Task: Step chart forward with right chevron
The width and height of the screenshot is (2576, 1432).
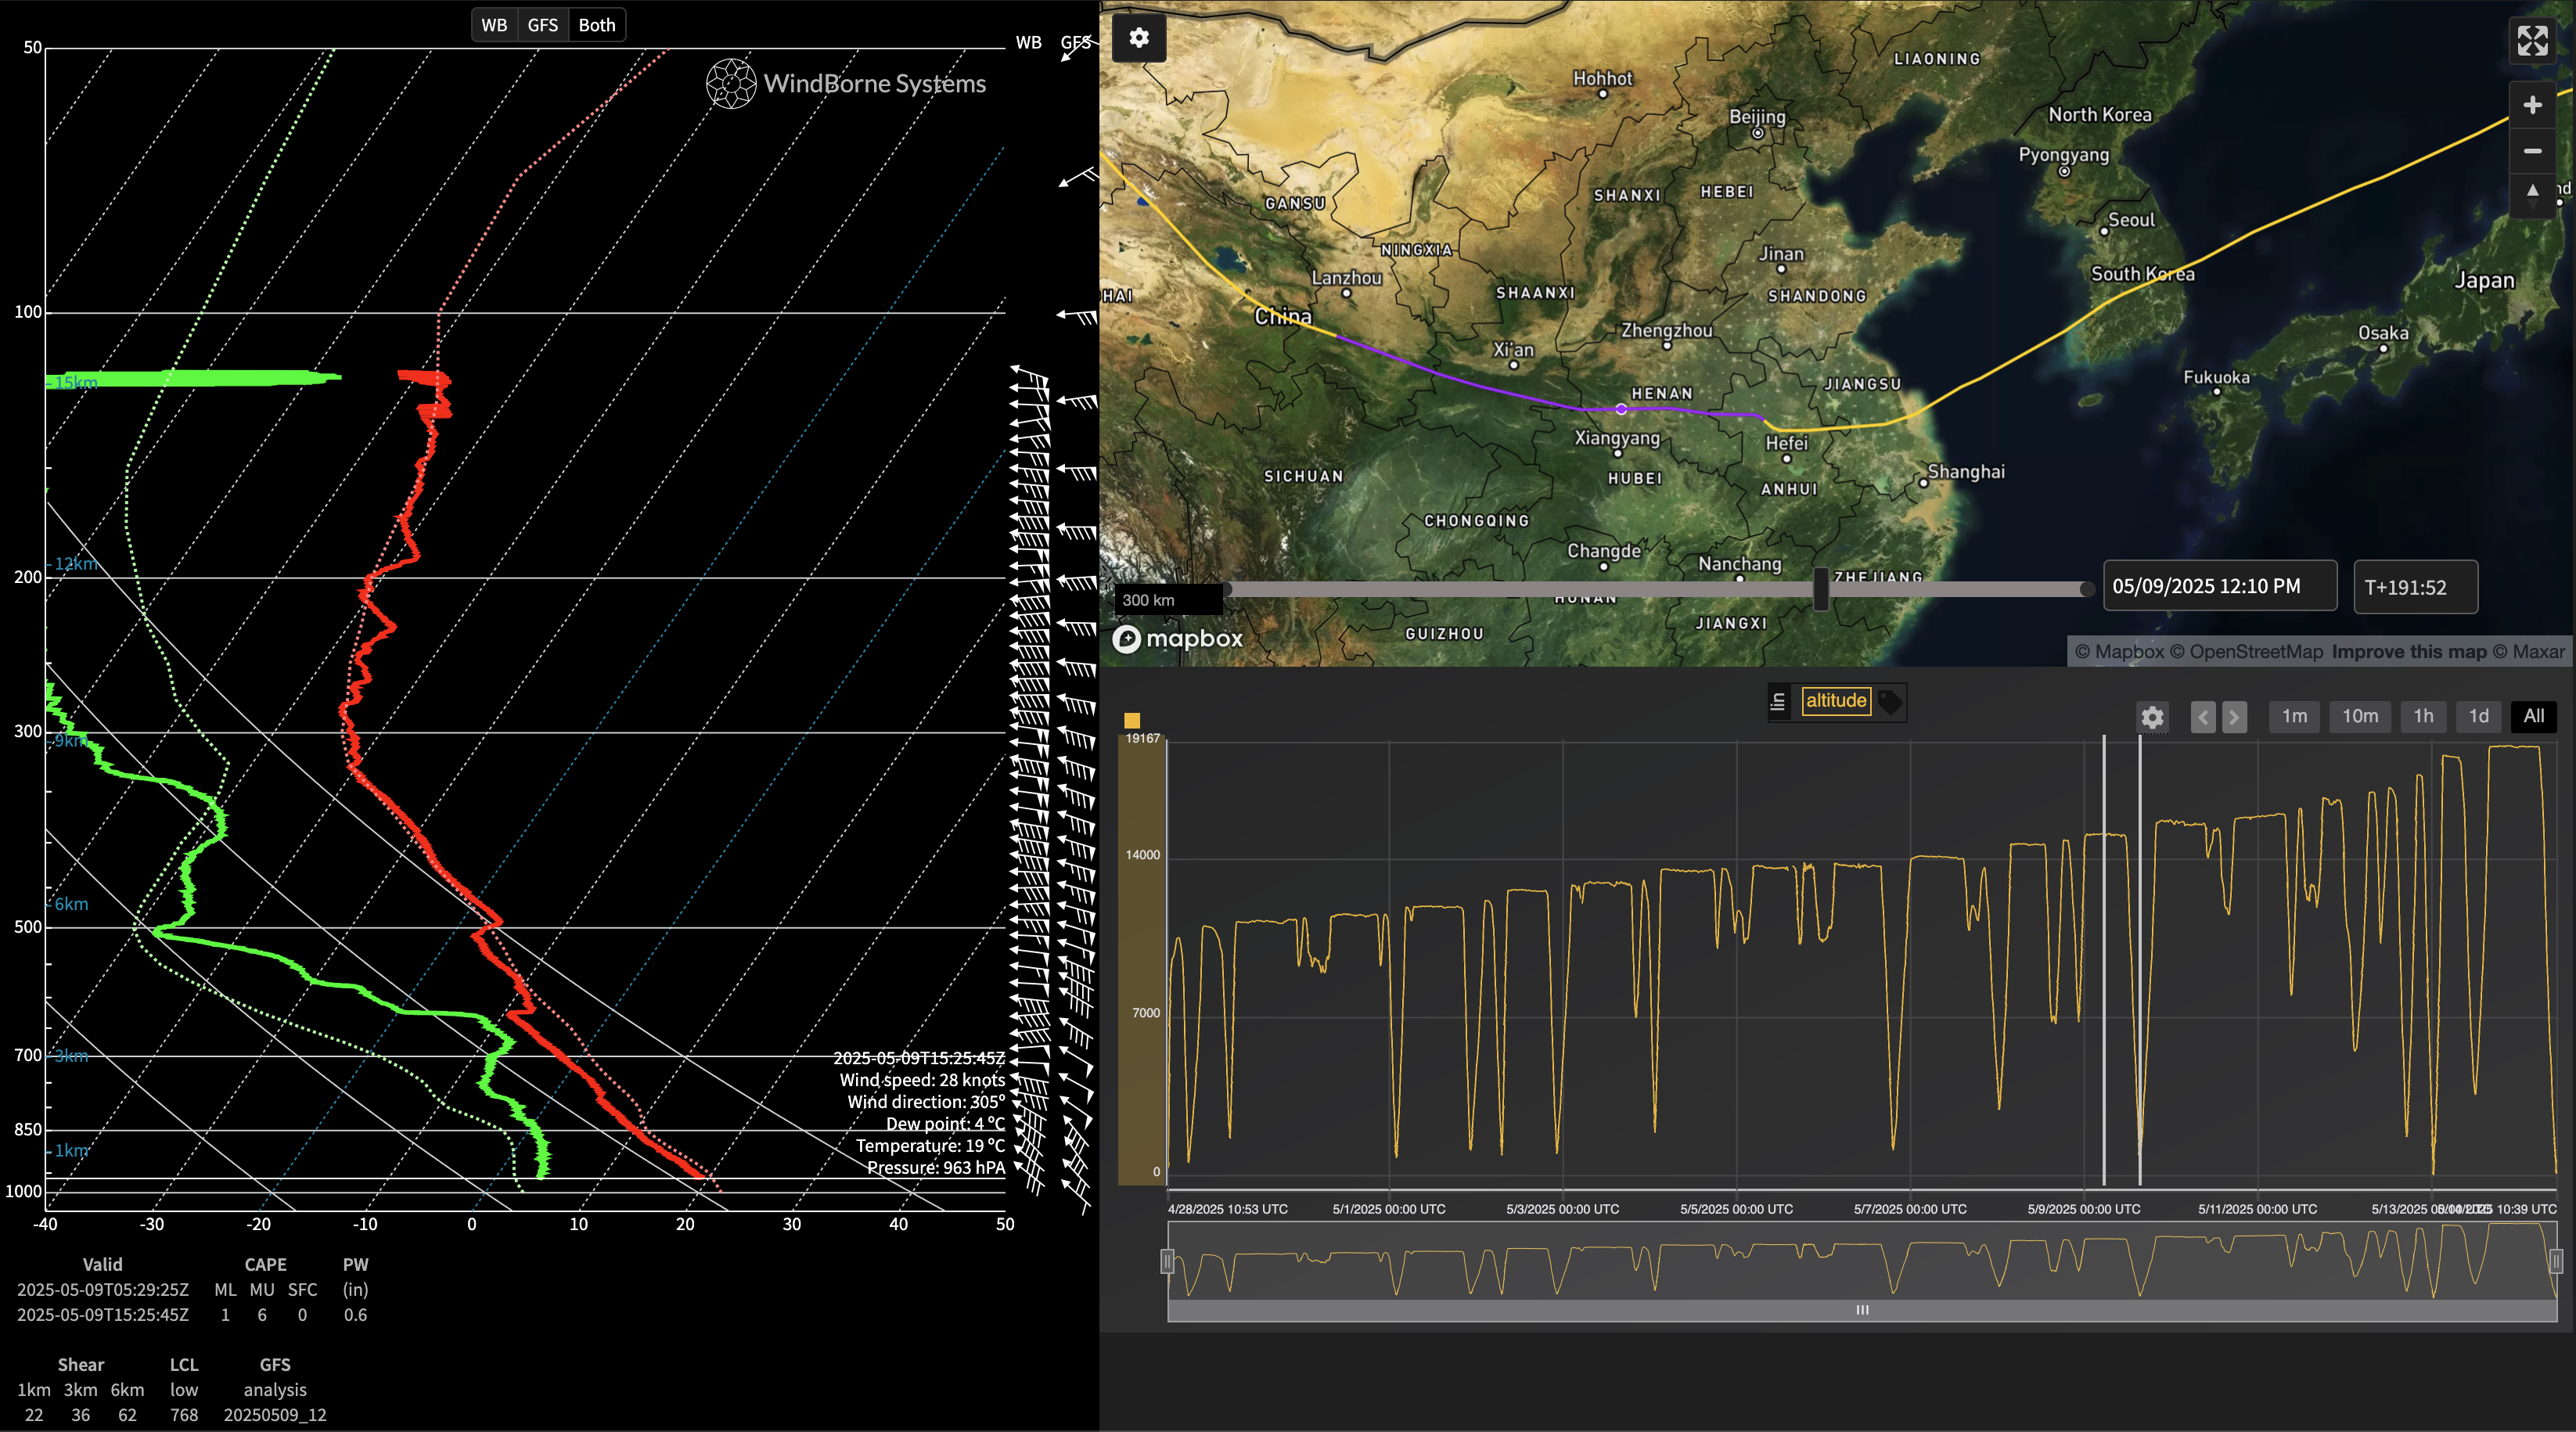Action: tap(2234, 717)
